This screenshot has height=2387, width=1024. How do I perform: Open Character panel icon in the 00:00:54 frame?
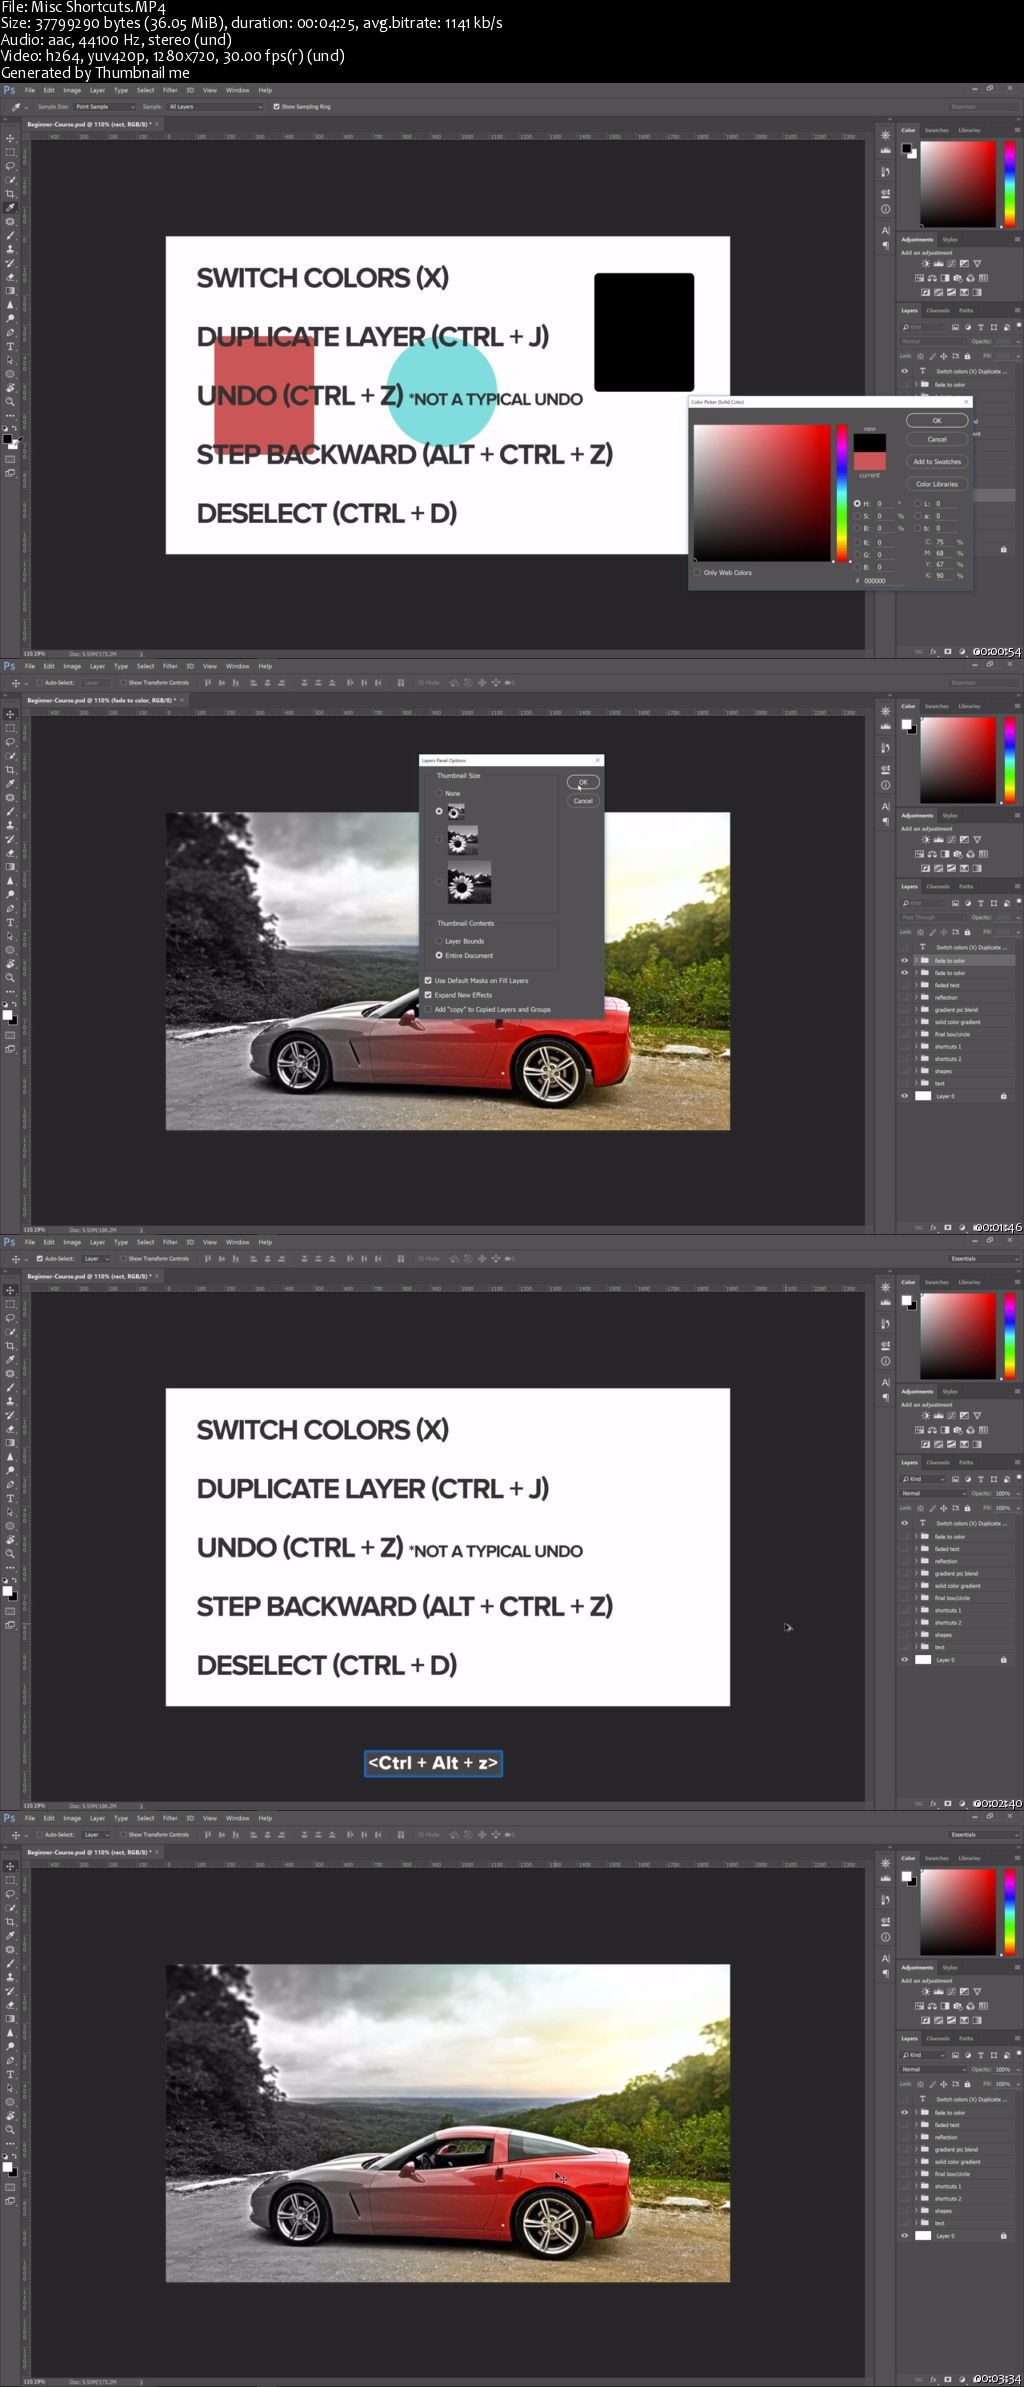click(x=885, y=230)
